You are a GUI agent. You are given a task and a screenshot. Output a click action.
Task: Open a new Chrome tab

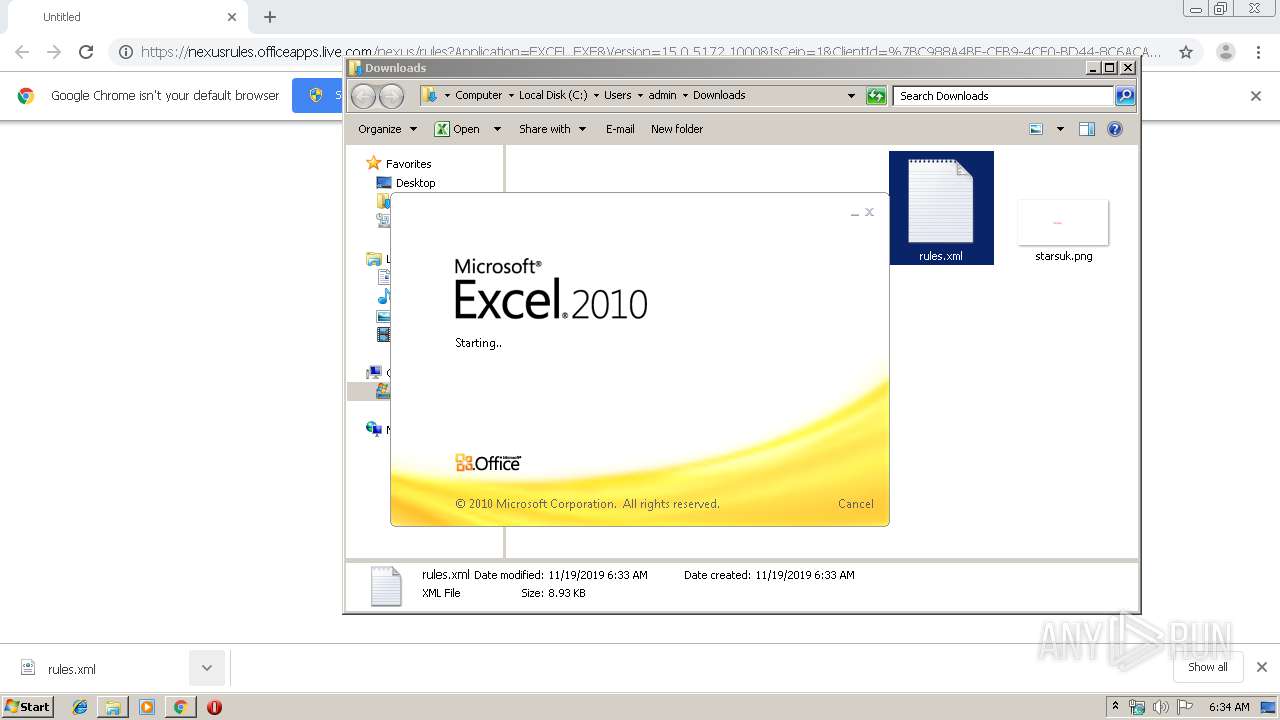coord(270,17)
